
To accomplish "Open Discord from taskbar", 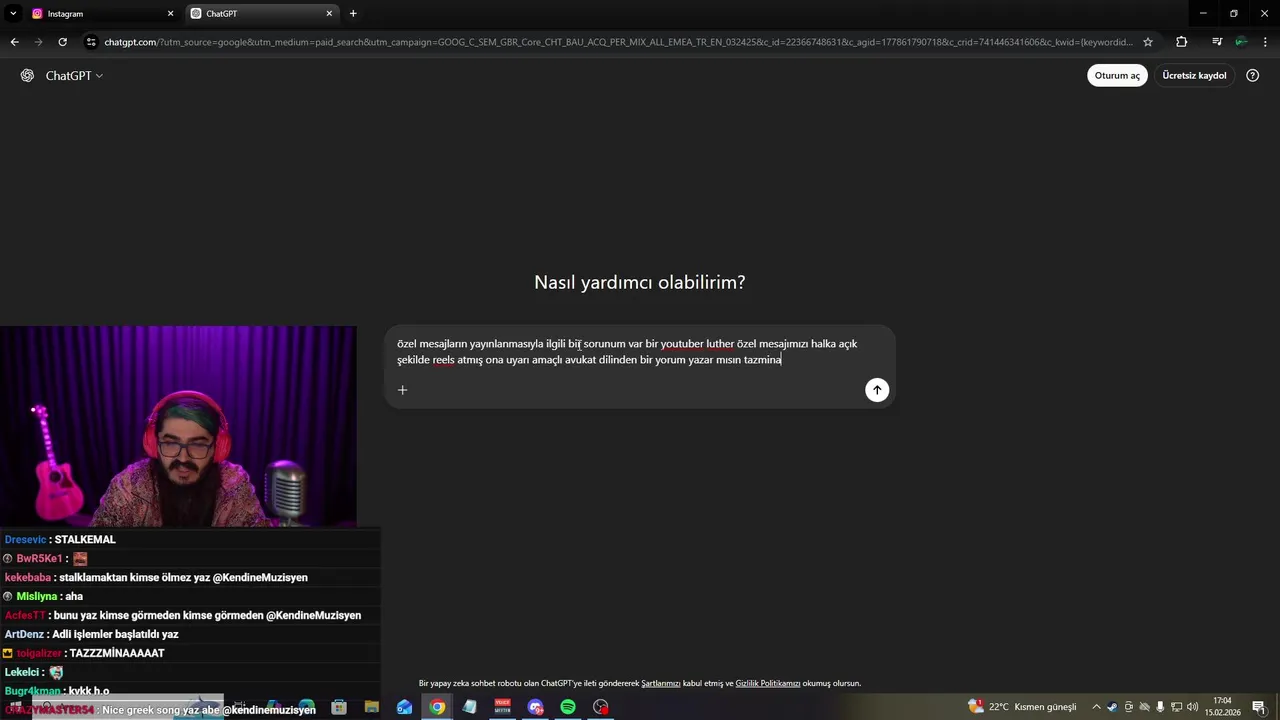I will click(535, 707).
